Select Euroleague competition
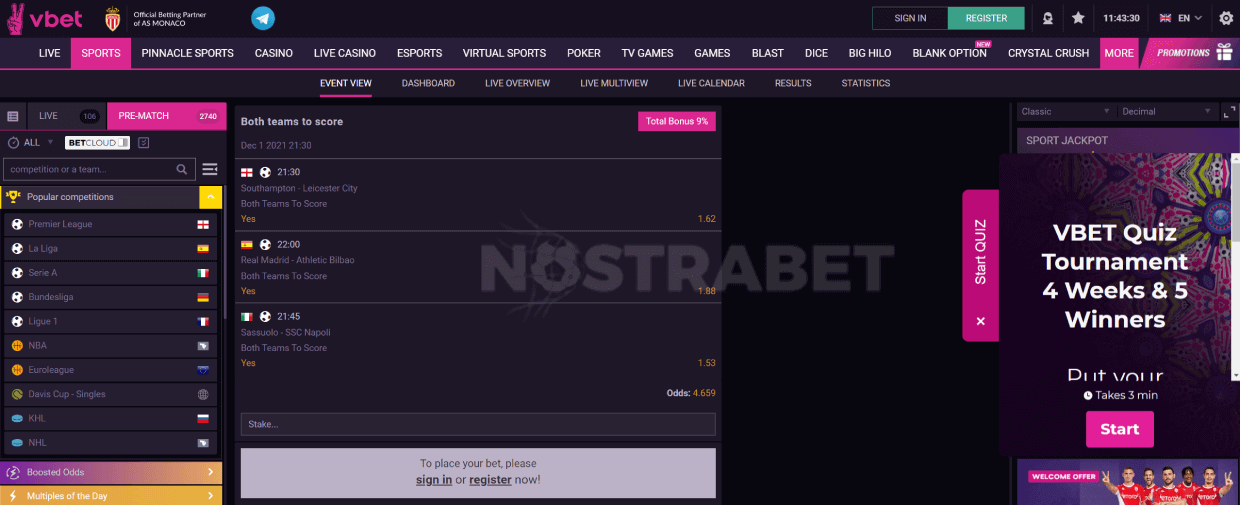This screenshot has height=505, width=1240. pos(111,370)
